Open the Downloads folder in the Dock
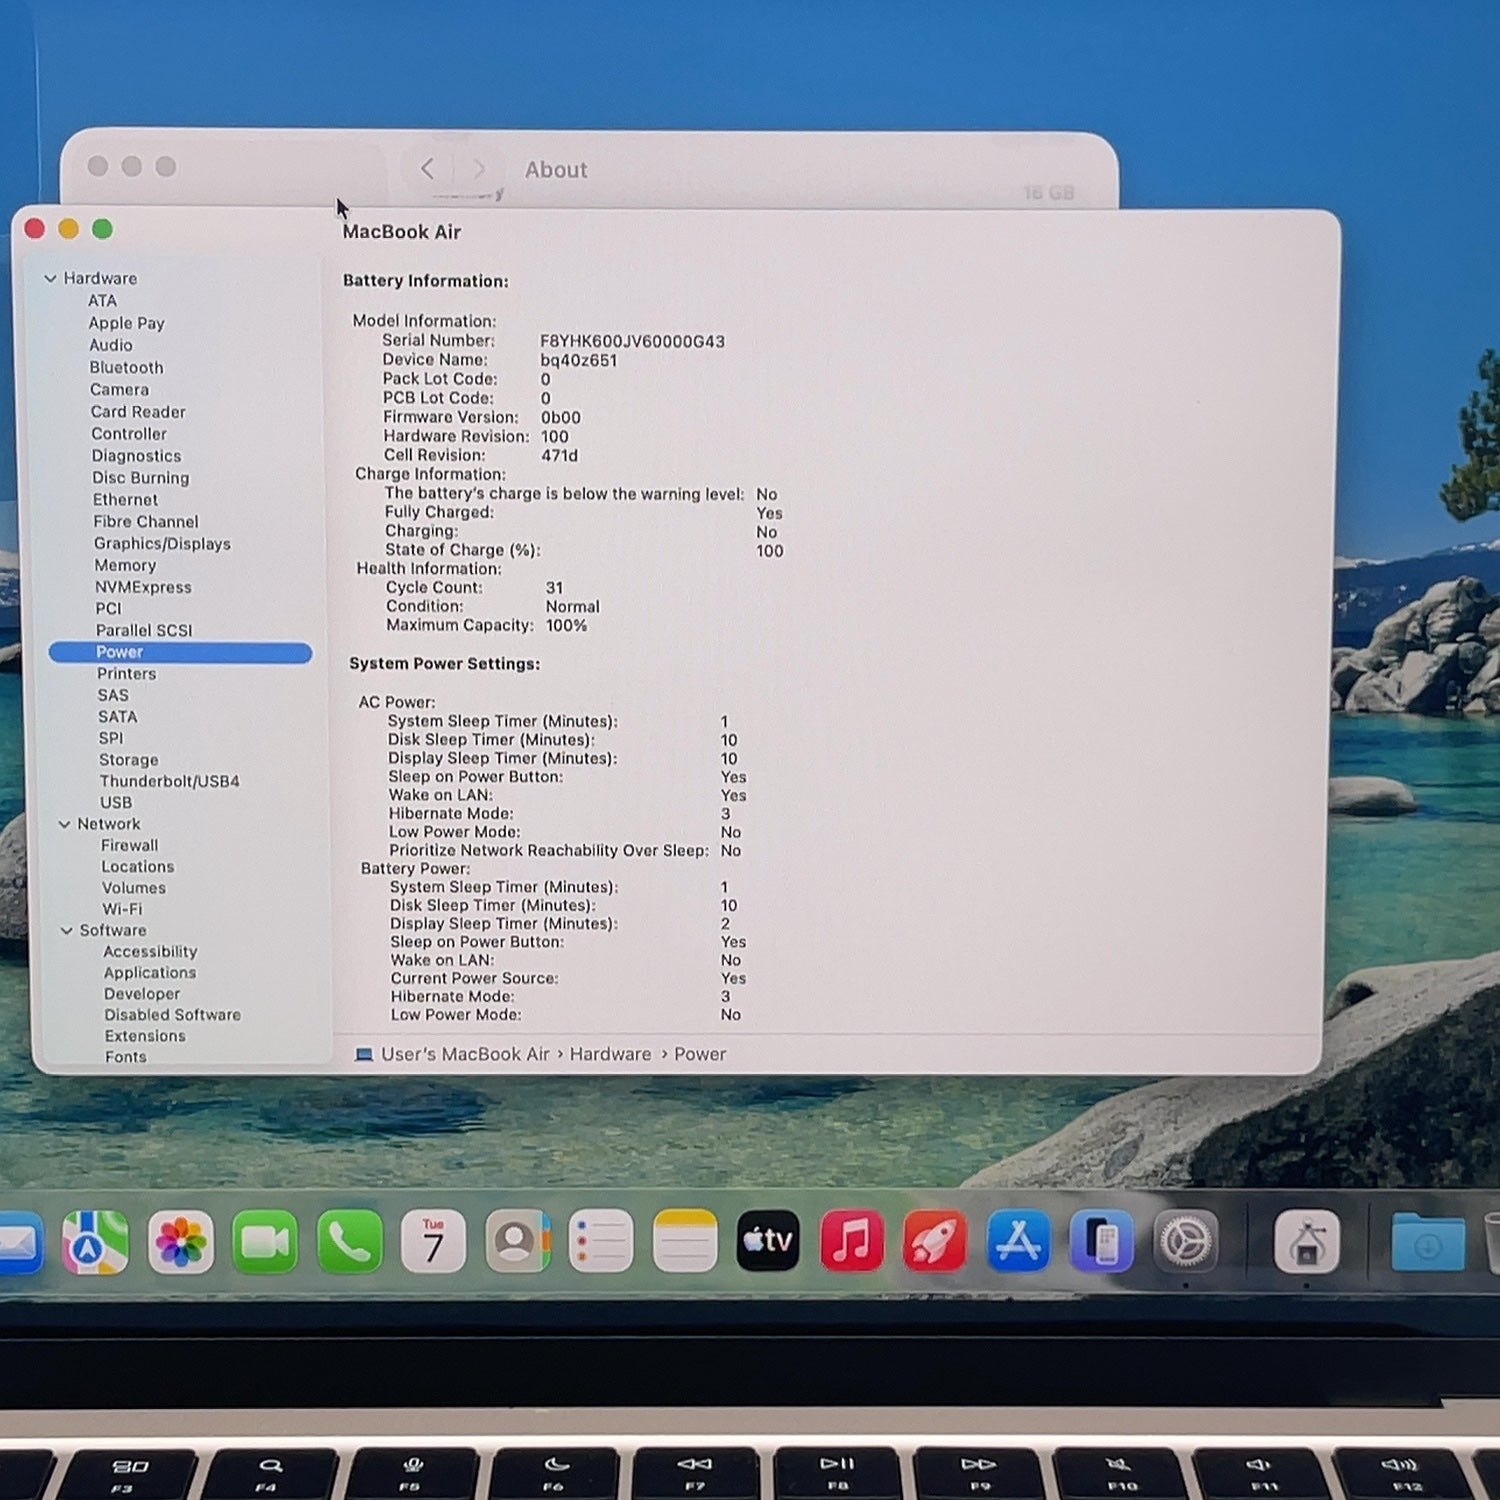1500x1500 pixels. click(x=1427, y=1242)
